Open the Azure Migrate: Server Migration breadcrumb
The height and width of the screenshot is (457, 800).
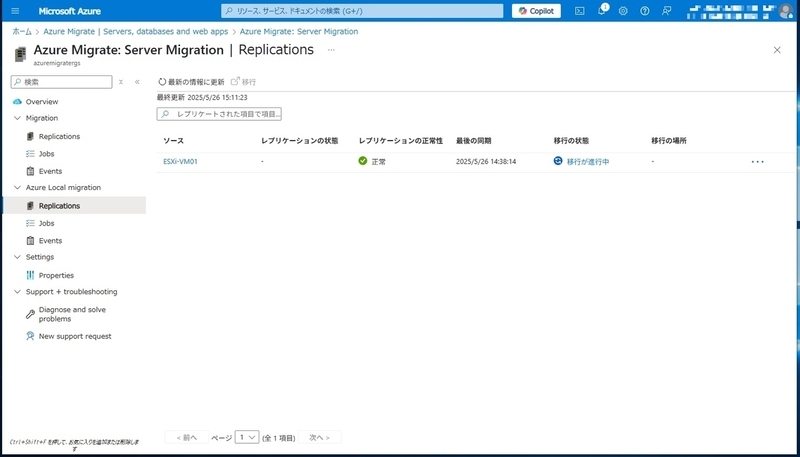(299, 32)
